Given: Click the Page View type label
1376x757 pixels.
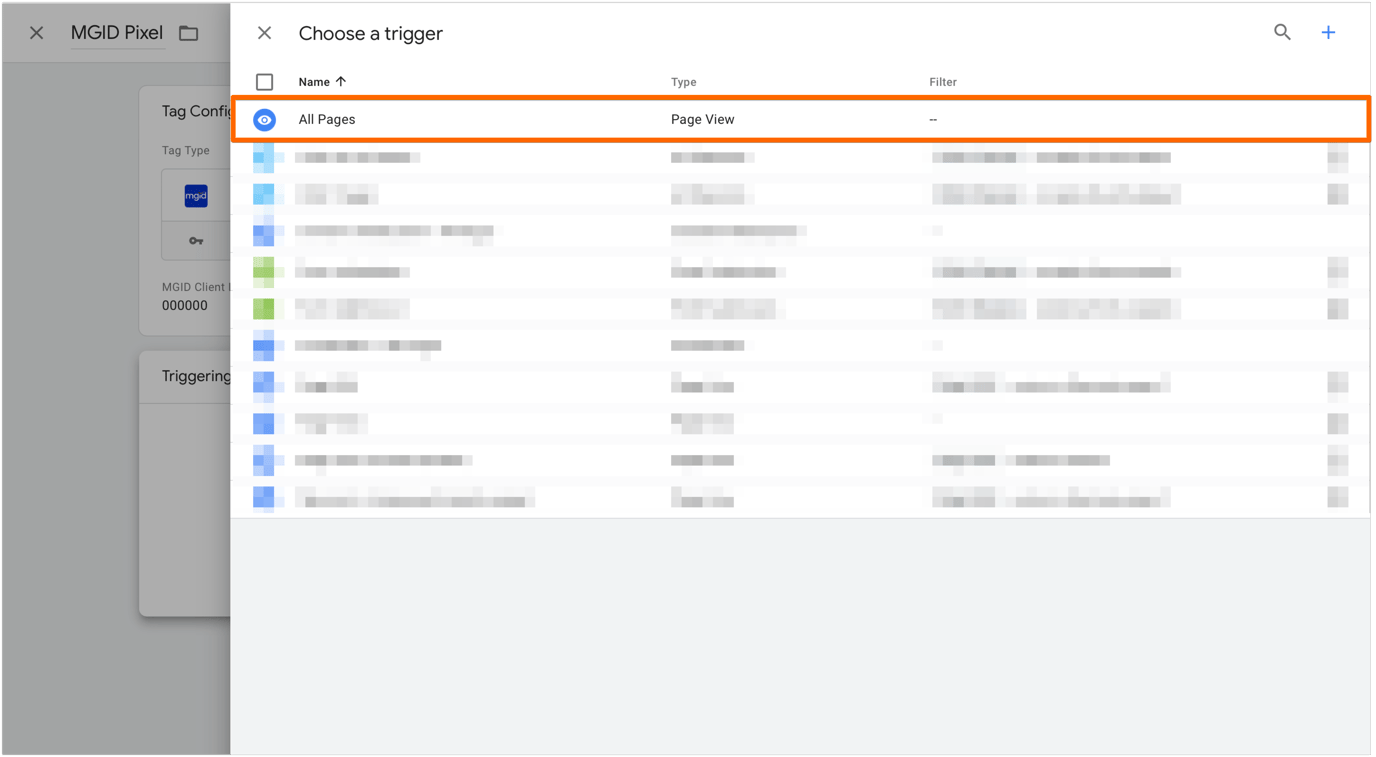Looking at the screenshot, I should click(703, 119).
